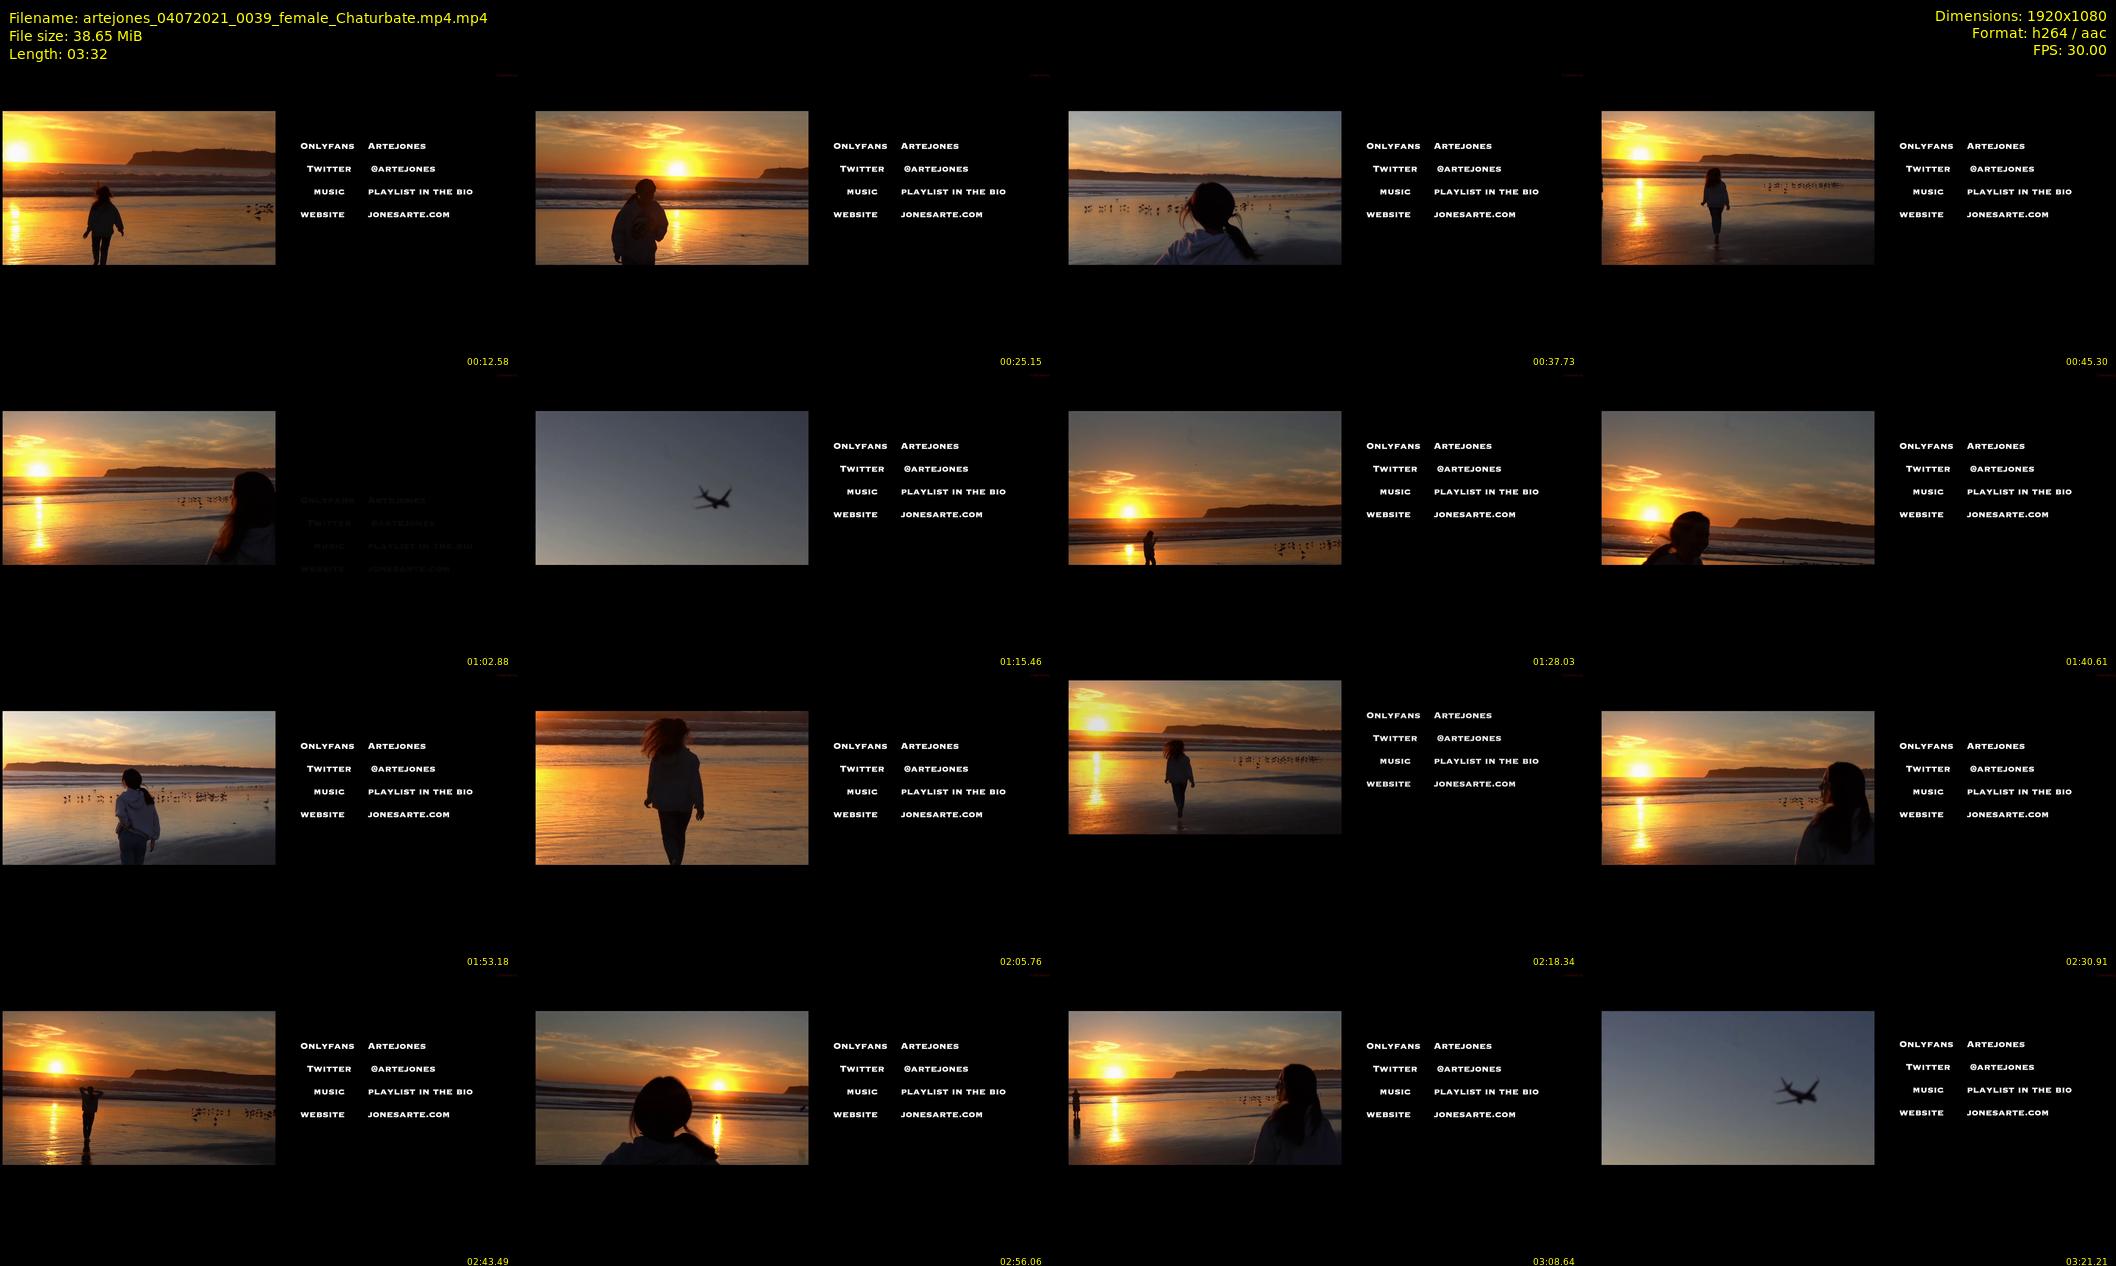
Task: Click the File size 38.65 MiB text
Action: pyautogui.click(x=76, y=36)
